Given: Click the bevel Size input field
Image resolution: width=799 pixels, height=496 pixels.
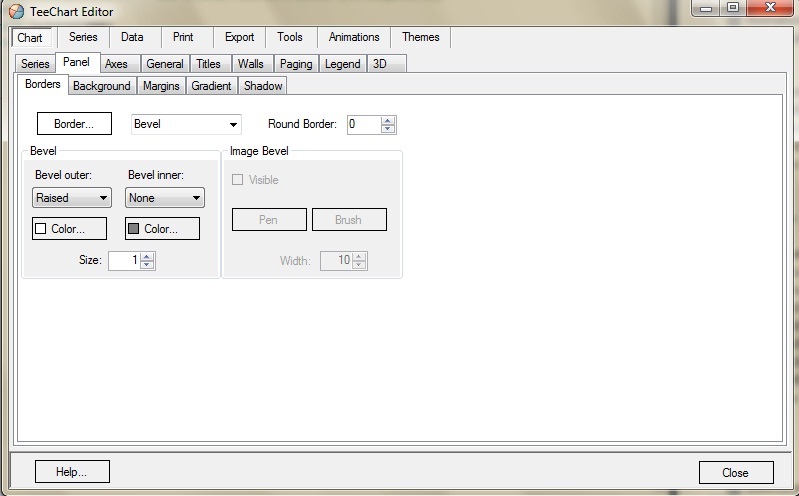Looking at the screenshot, I should [124, 260].
